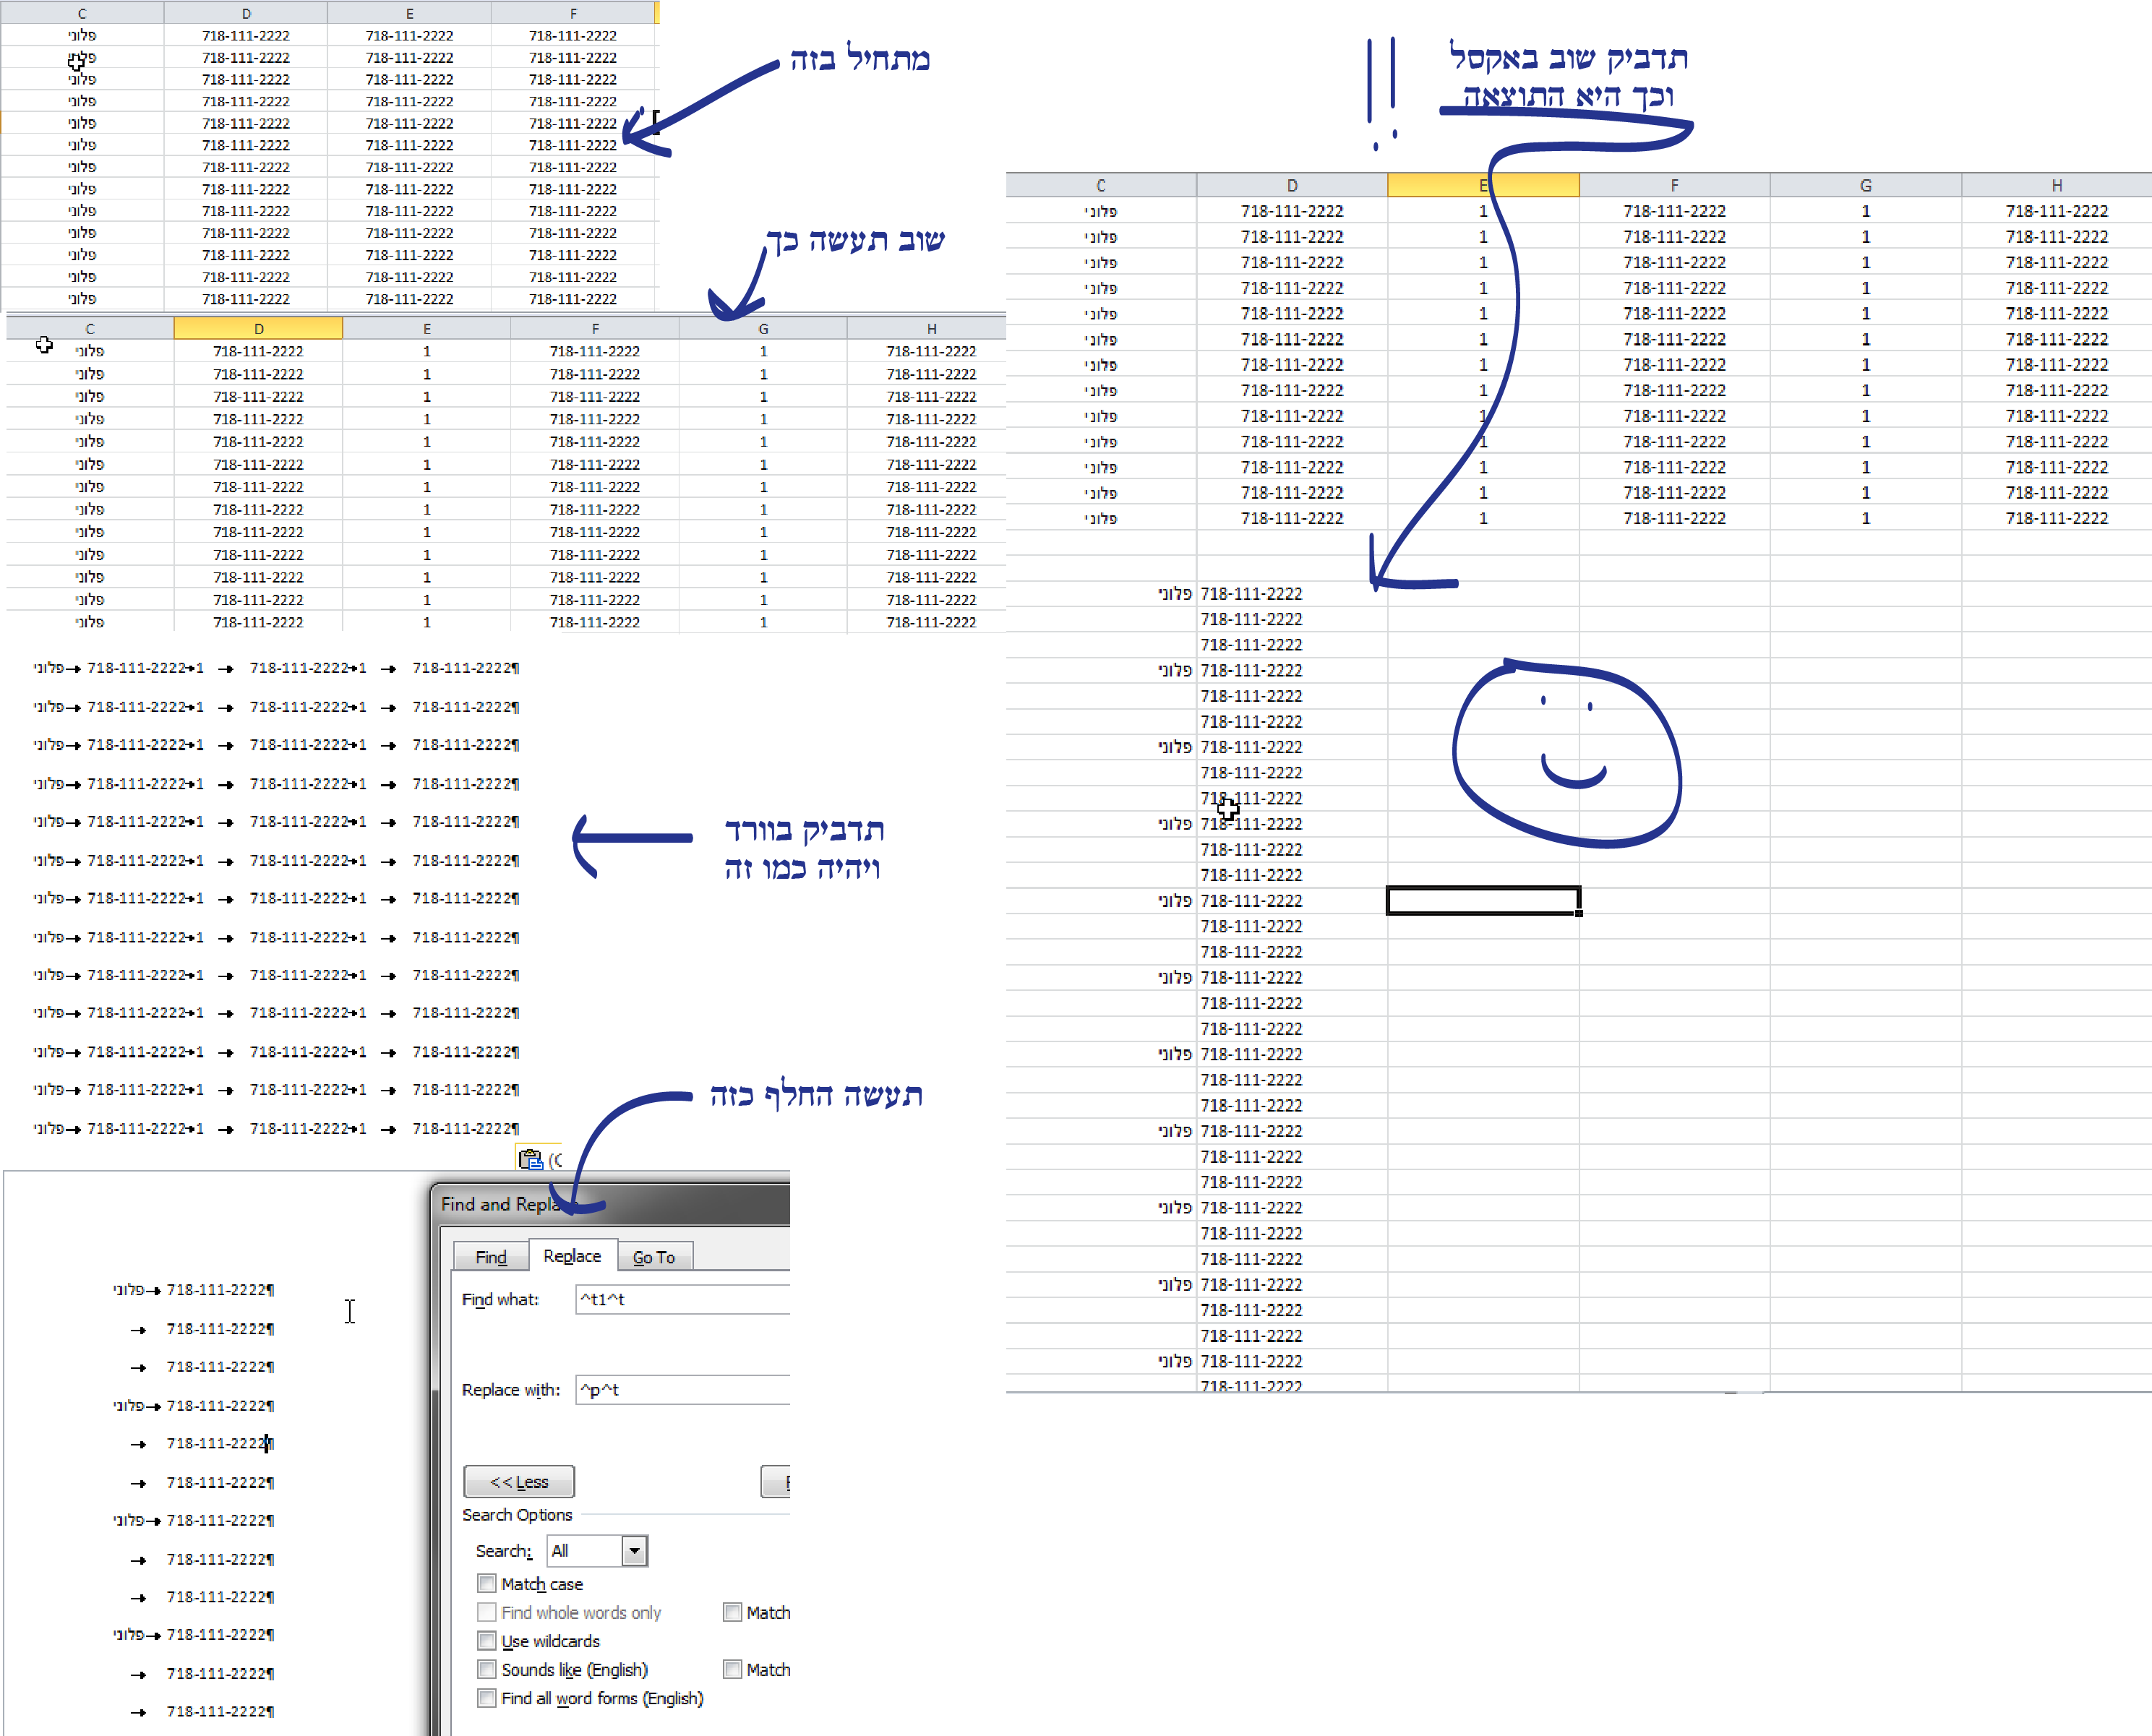2152x1736 pixels.
Task: Tick Find all word forms (English)
Action: pos(487,1697)
